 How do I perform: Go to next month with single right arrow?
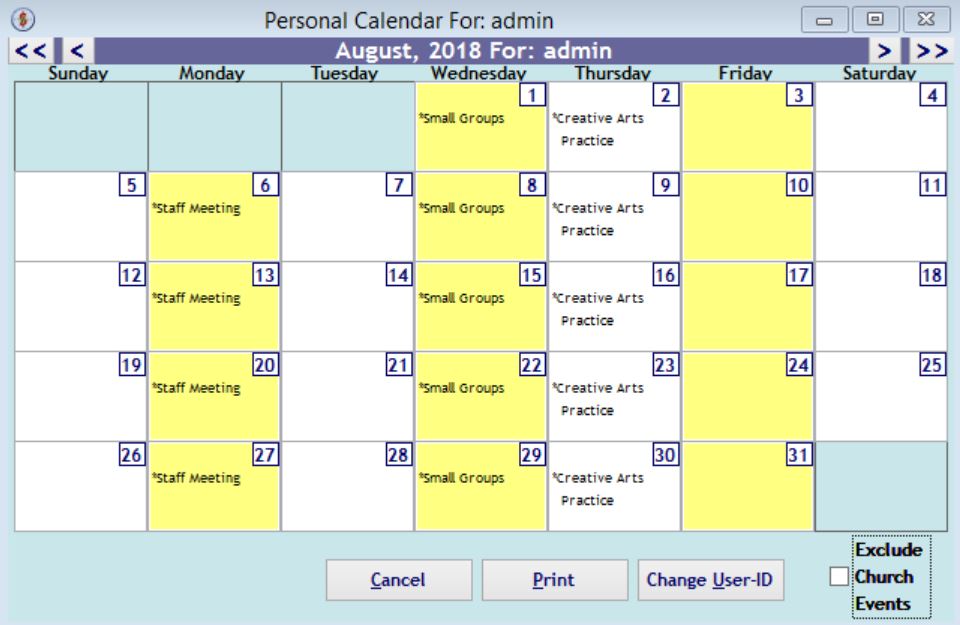tap(882, 48)
